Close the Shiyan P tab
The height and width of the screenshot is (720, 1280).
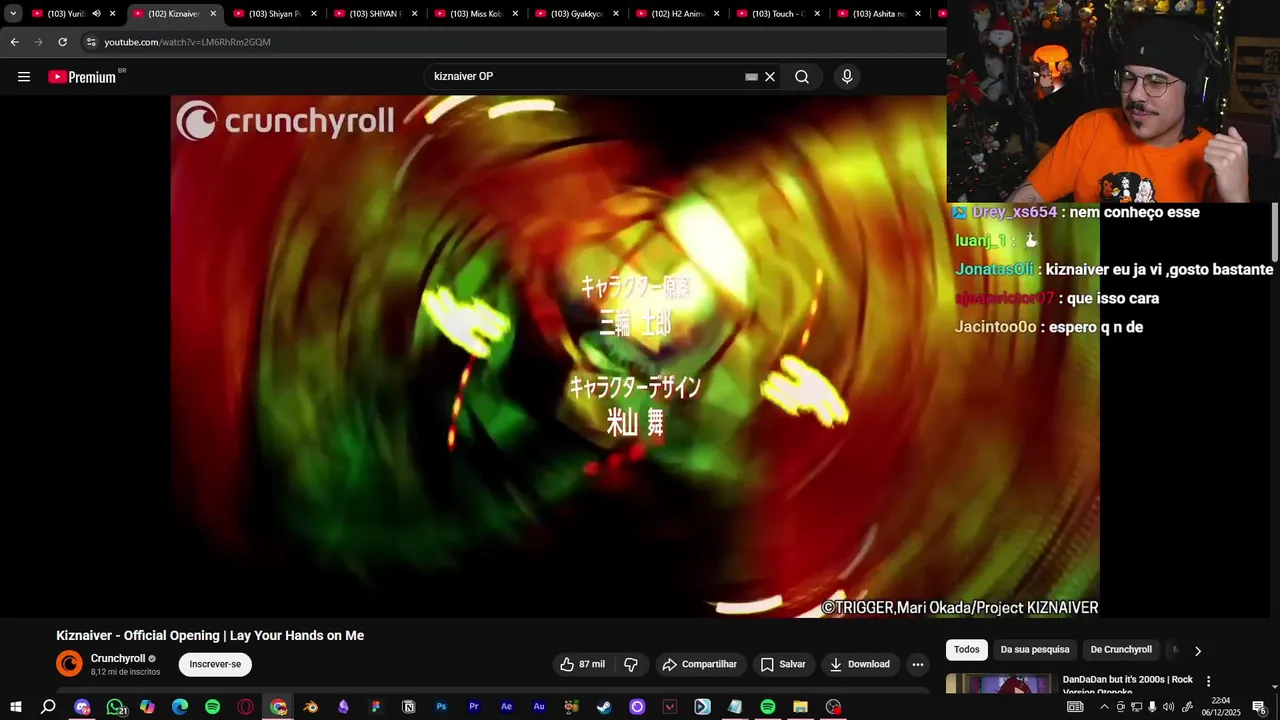click(x=314, y=14)
